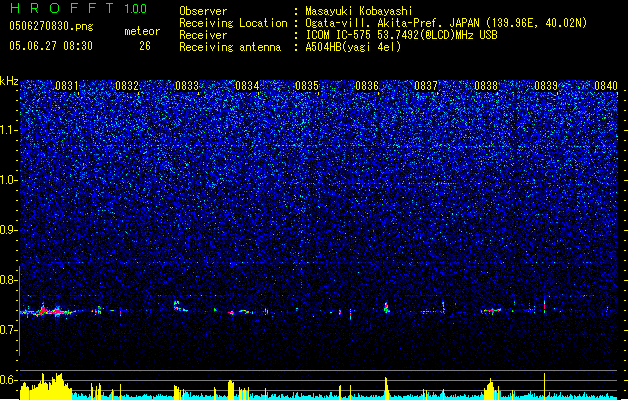
Task: Click the HROFFT 1.0.0 title text
Action: tap(78, 8)
